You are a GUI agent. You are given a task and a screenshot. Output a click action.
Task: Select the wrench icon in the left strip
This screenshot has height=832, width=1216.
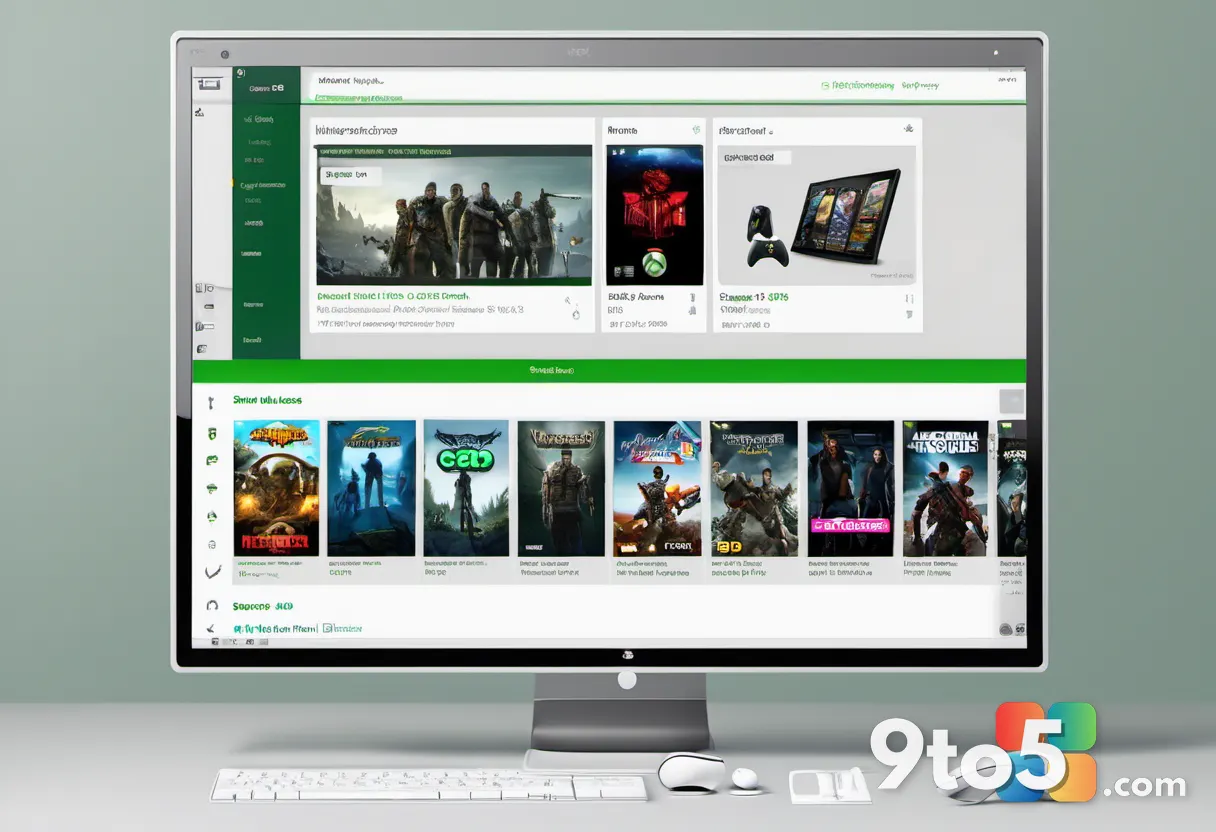[211, 403]
